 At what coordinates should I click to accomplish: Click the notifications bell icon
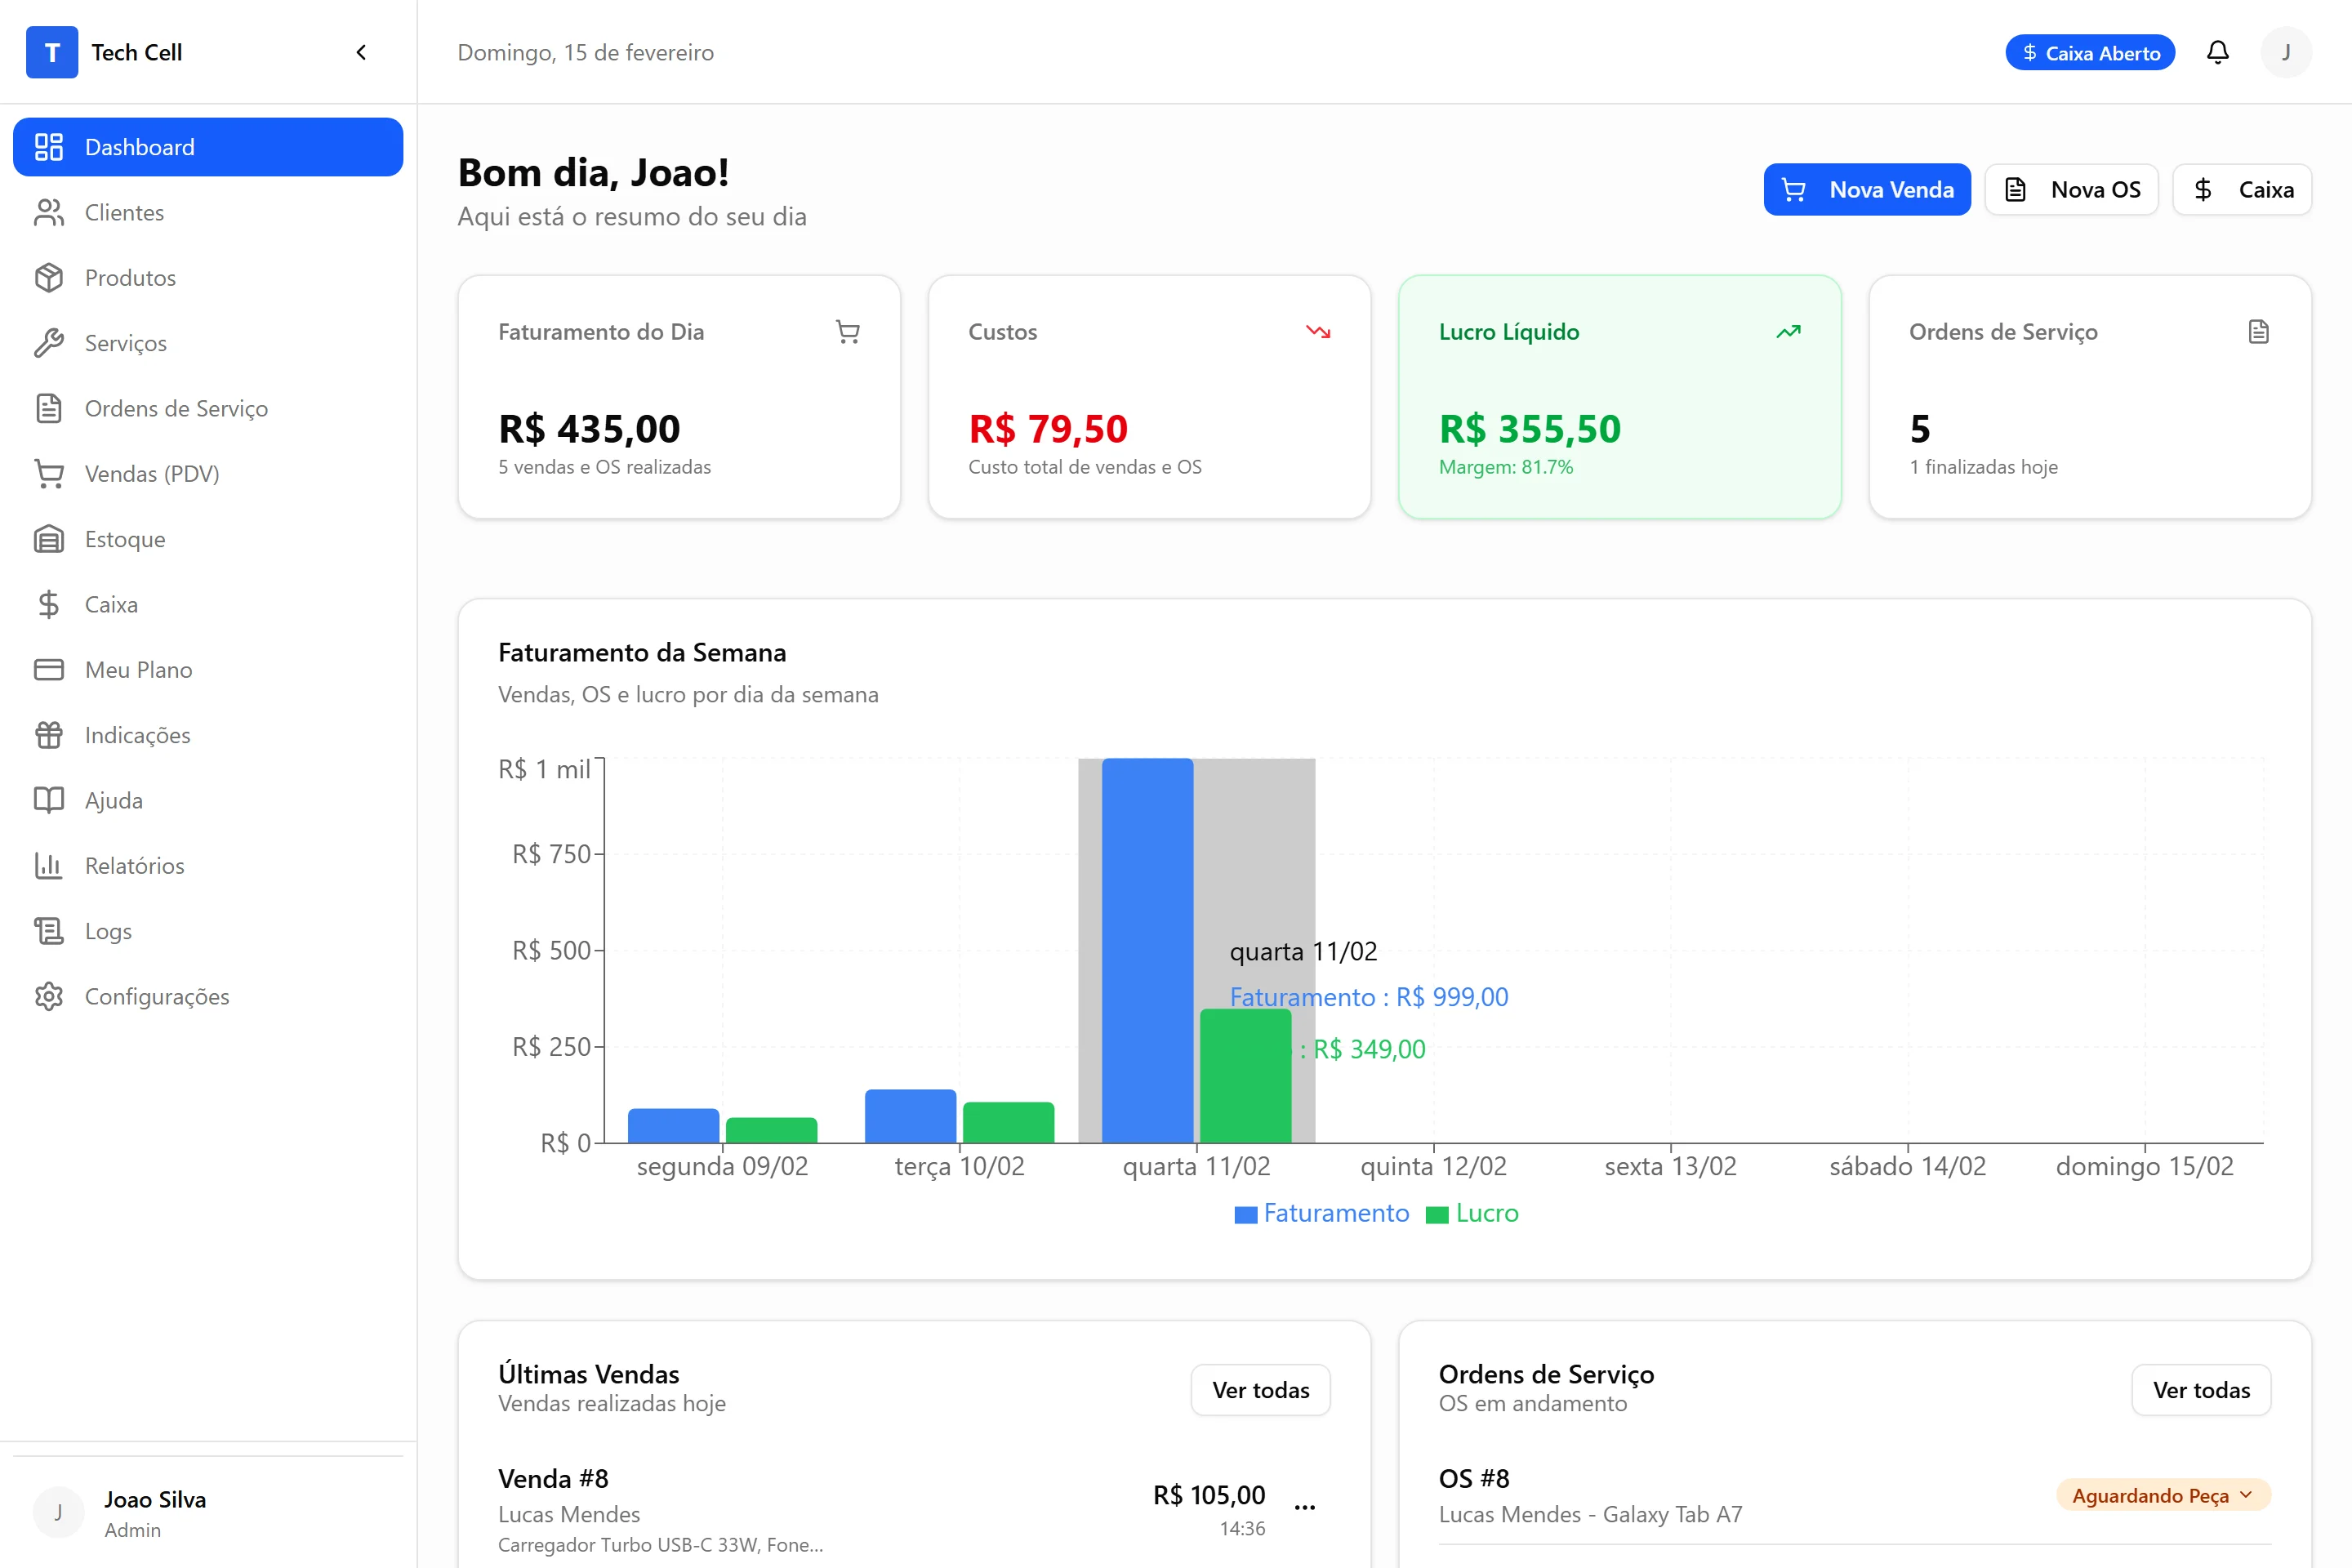click(x=2217, y=52)
